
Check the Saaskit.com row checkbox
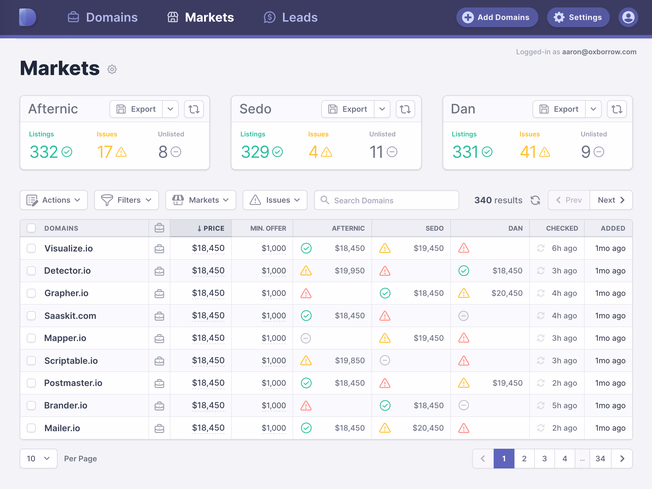click(31, 316)
